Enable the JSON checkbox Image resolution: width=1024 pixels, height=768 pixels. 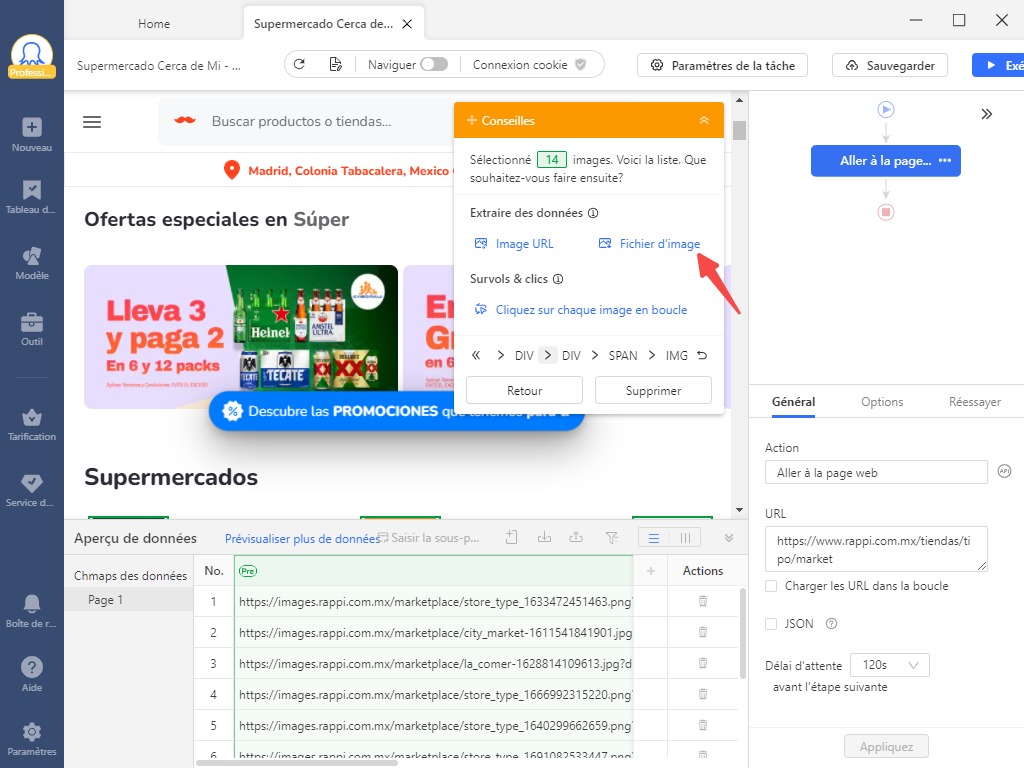[x=771, y=624]
